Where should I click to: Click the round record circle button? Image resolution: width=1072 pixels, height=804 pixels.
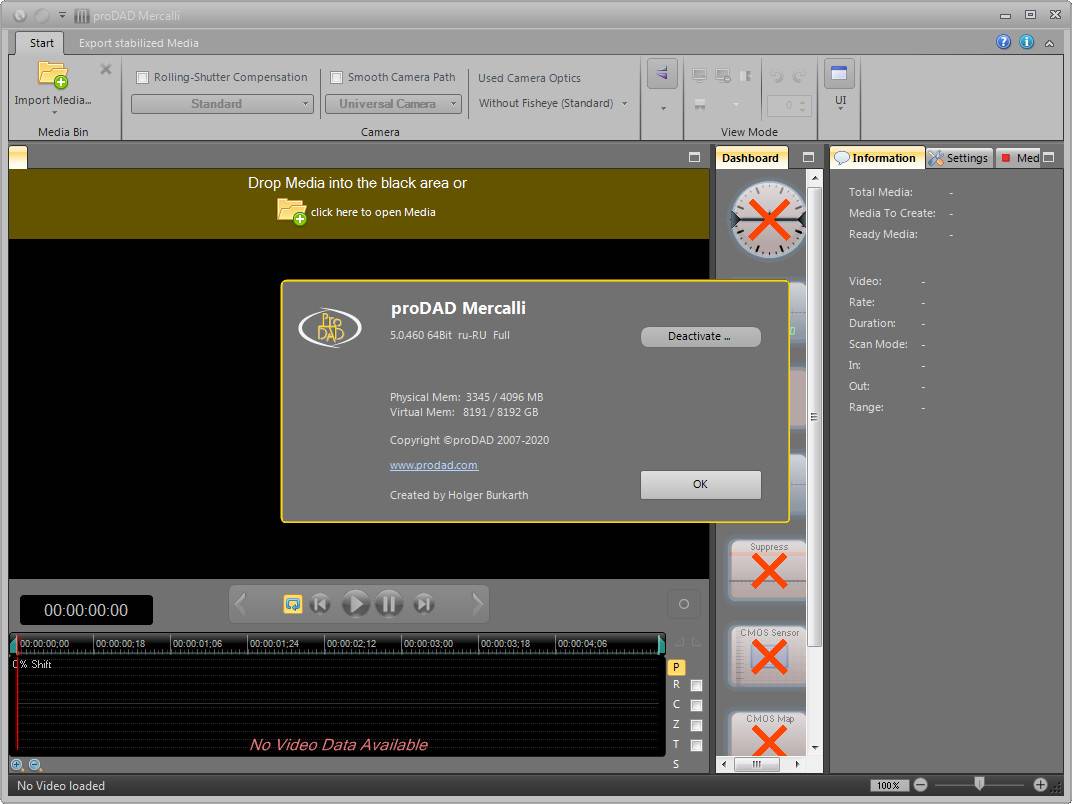pyautogui.click(x=684, y=604)
